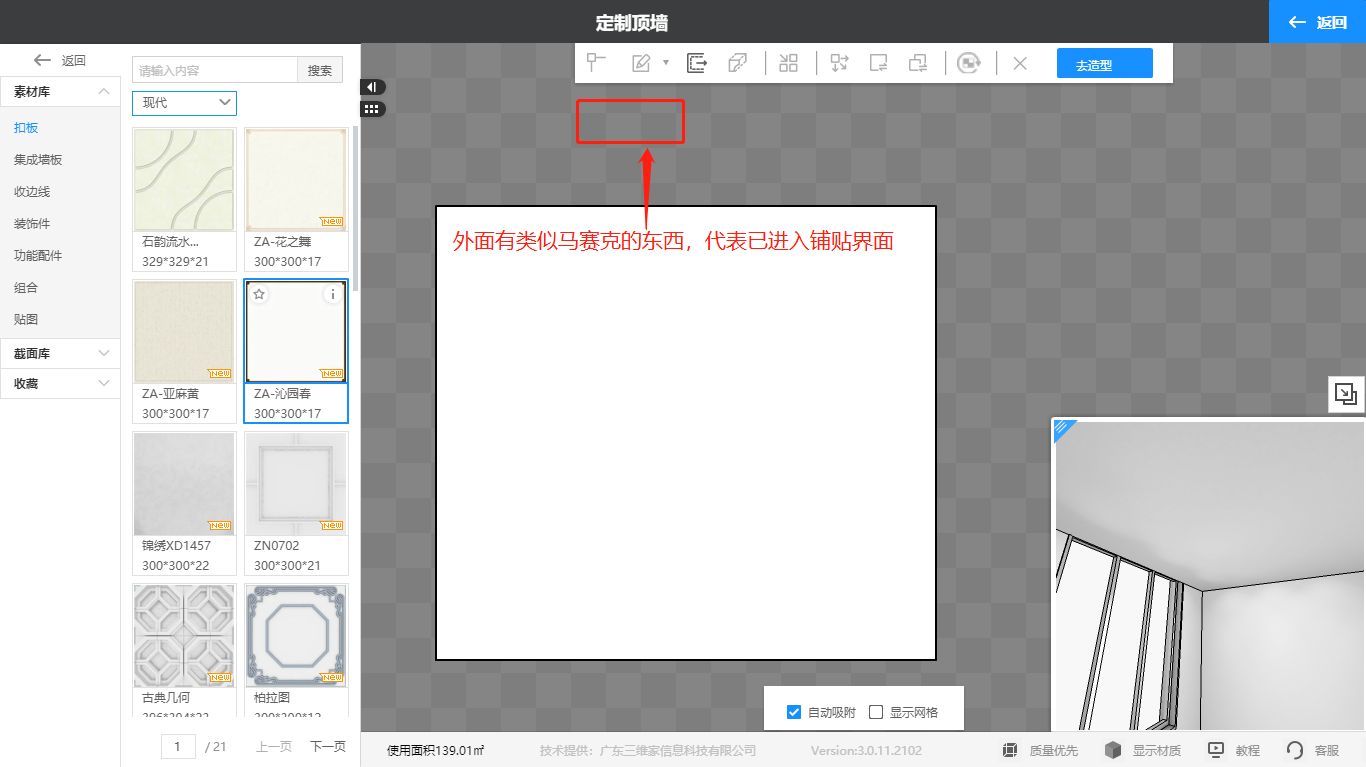Viewport: 1366px width, 767px height.
Task: Click the blue 去造型 button
Action: 1105,63
